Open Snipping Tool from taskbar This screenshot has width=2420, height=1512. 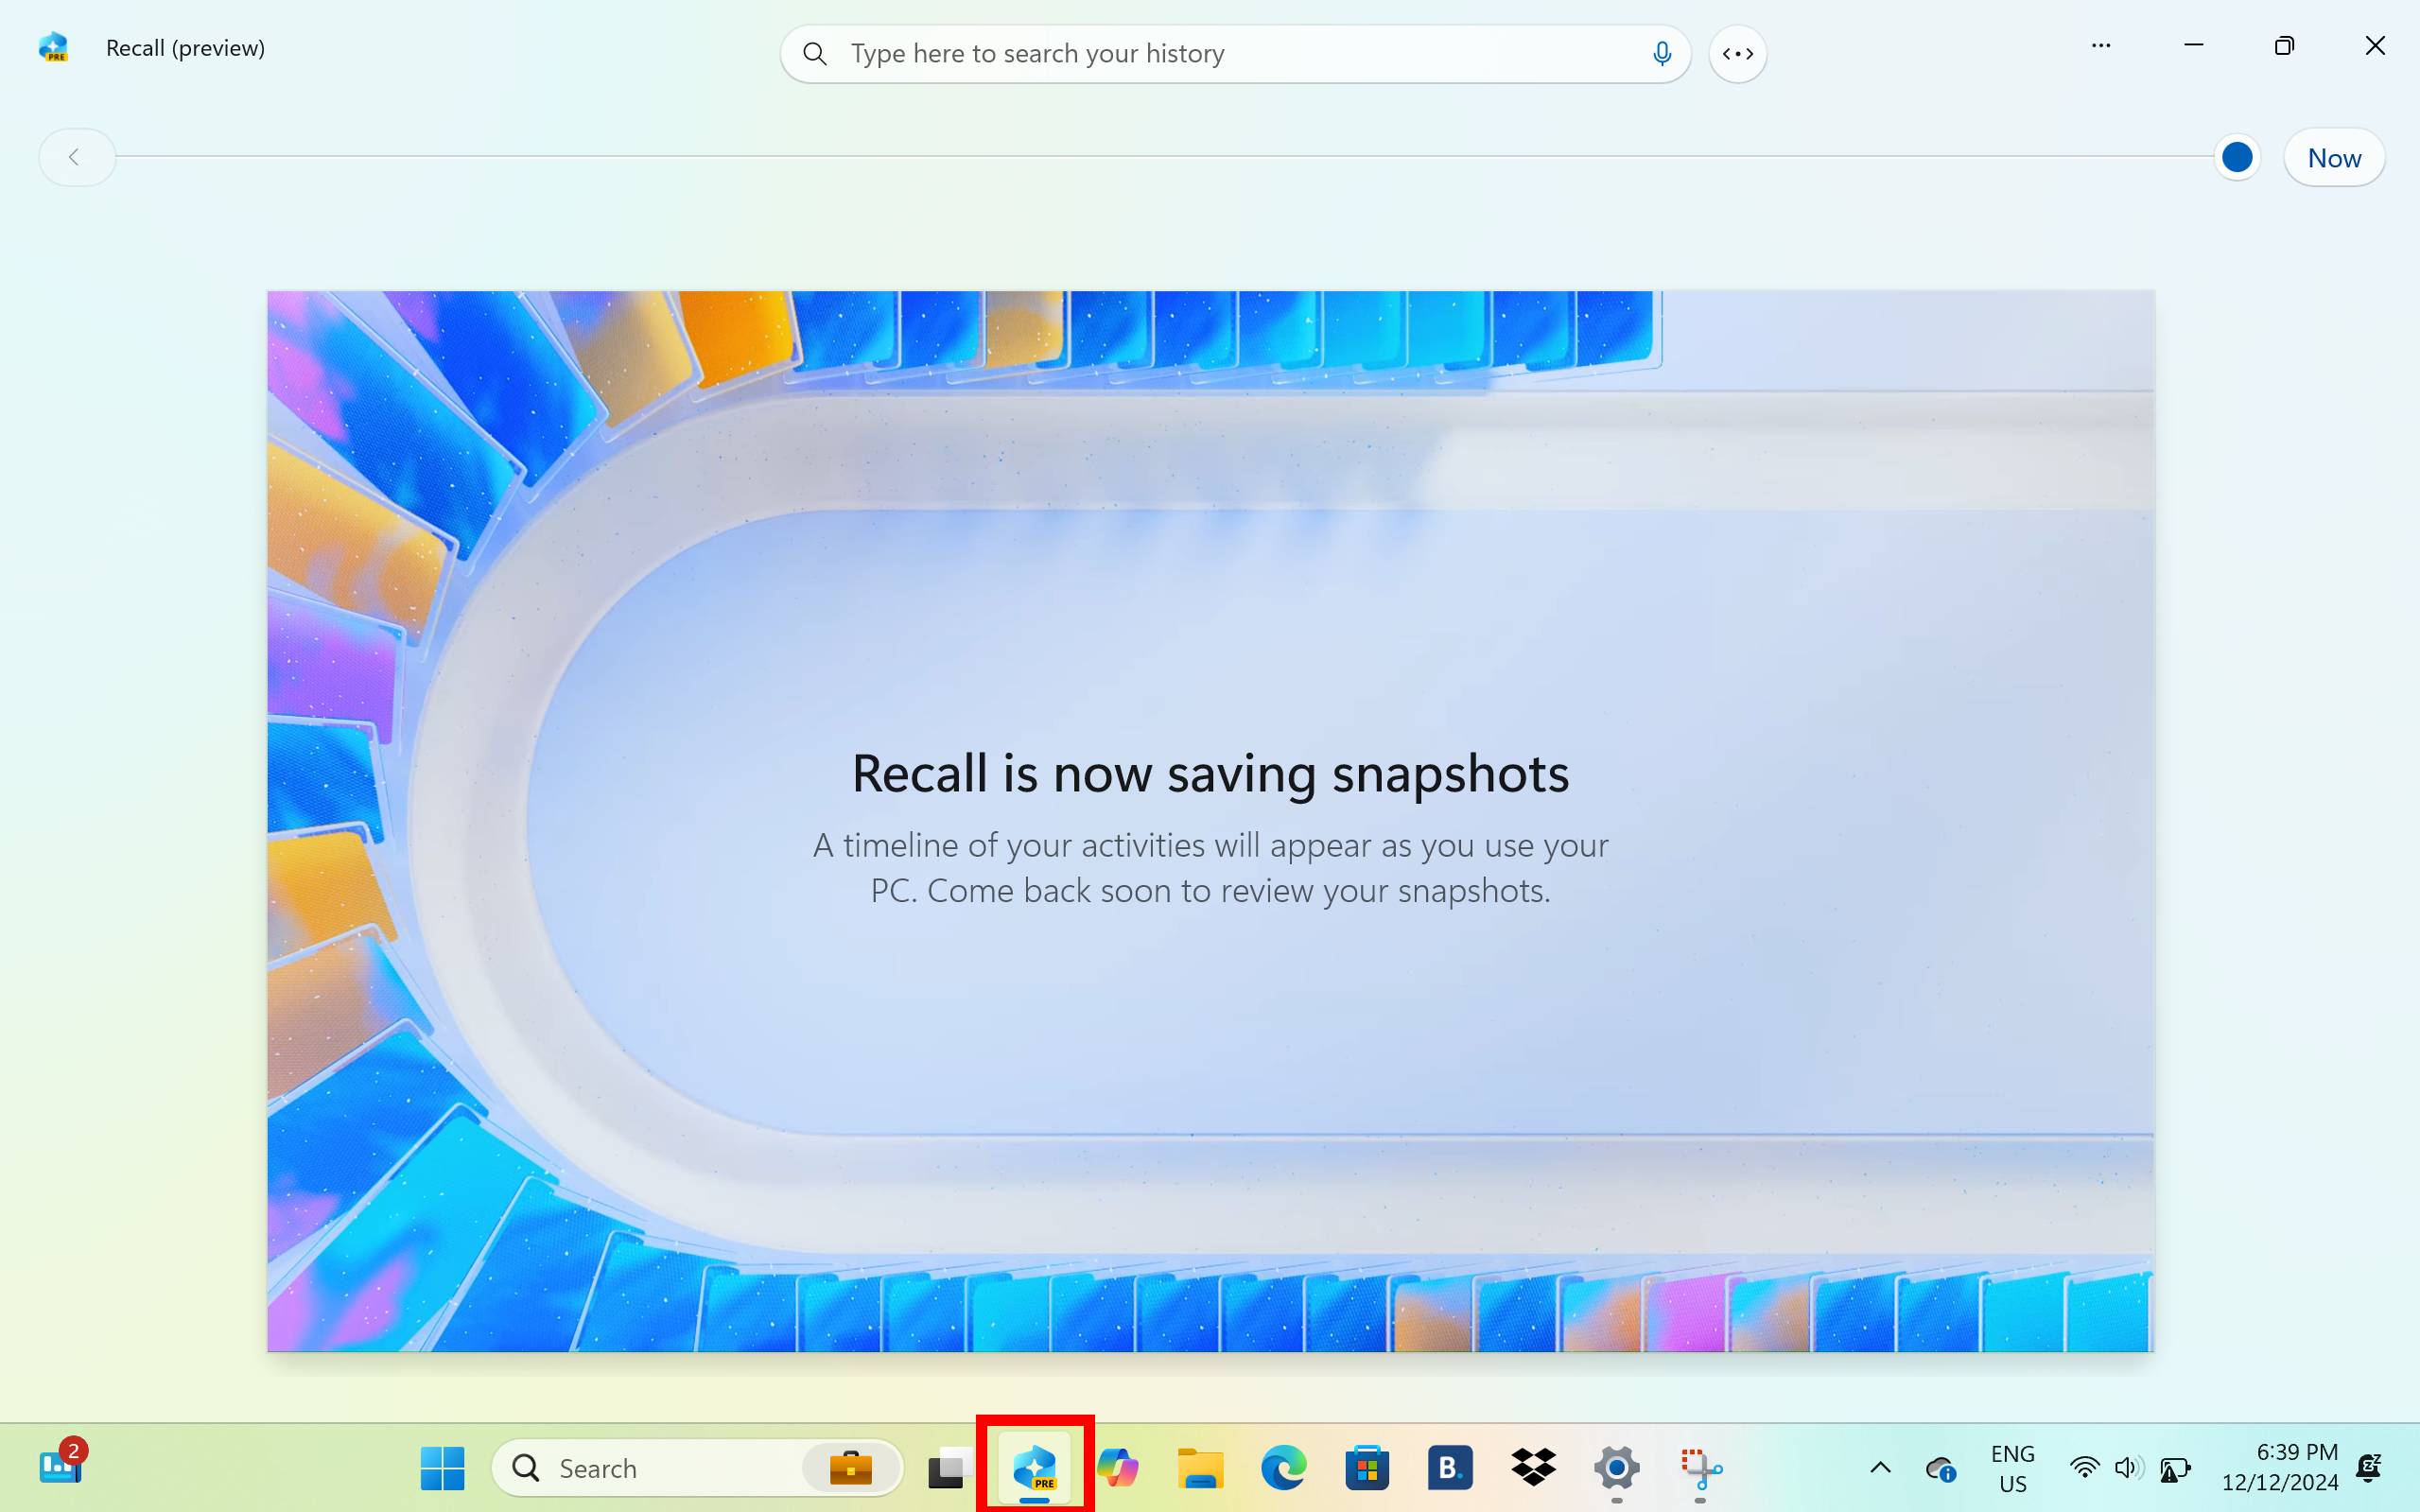click(x=1700, y=1468)
